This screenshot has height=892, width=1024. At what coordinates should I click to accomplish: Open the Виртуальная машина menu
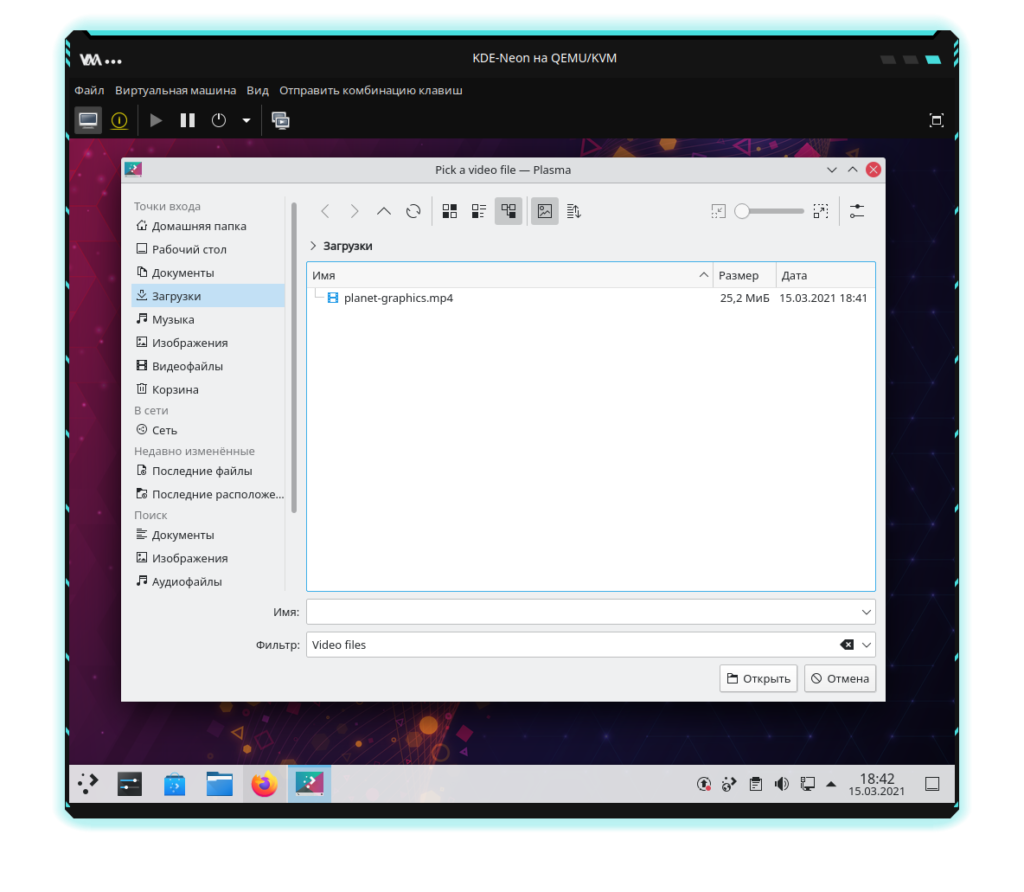[x=175, y=90]
